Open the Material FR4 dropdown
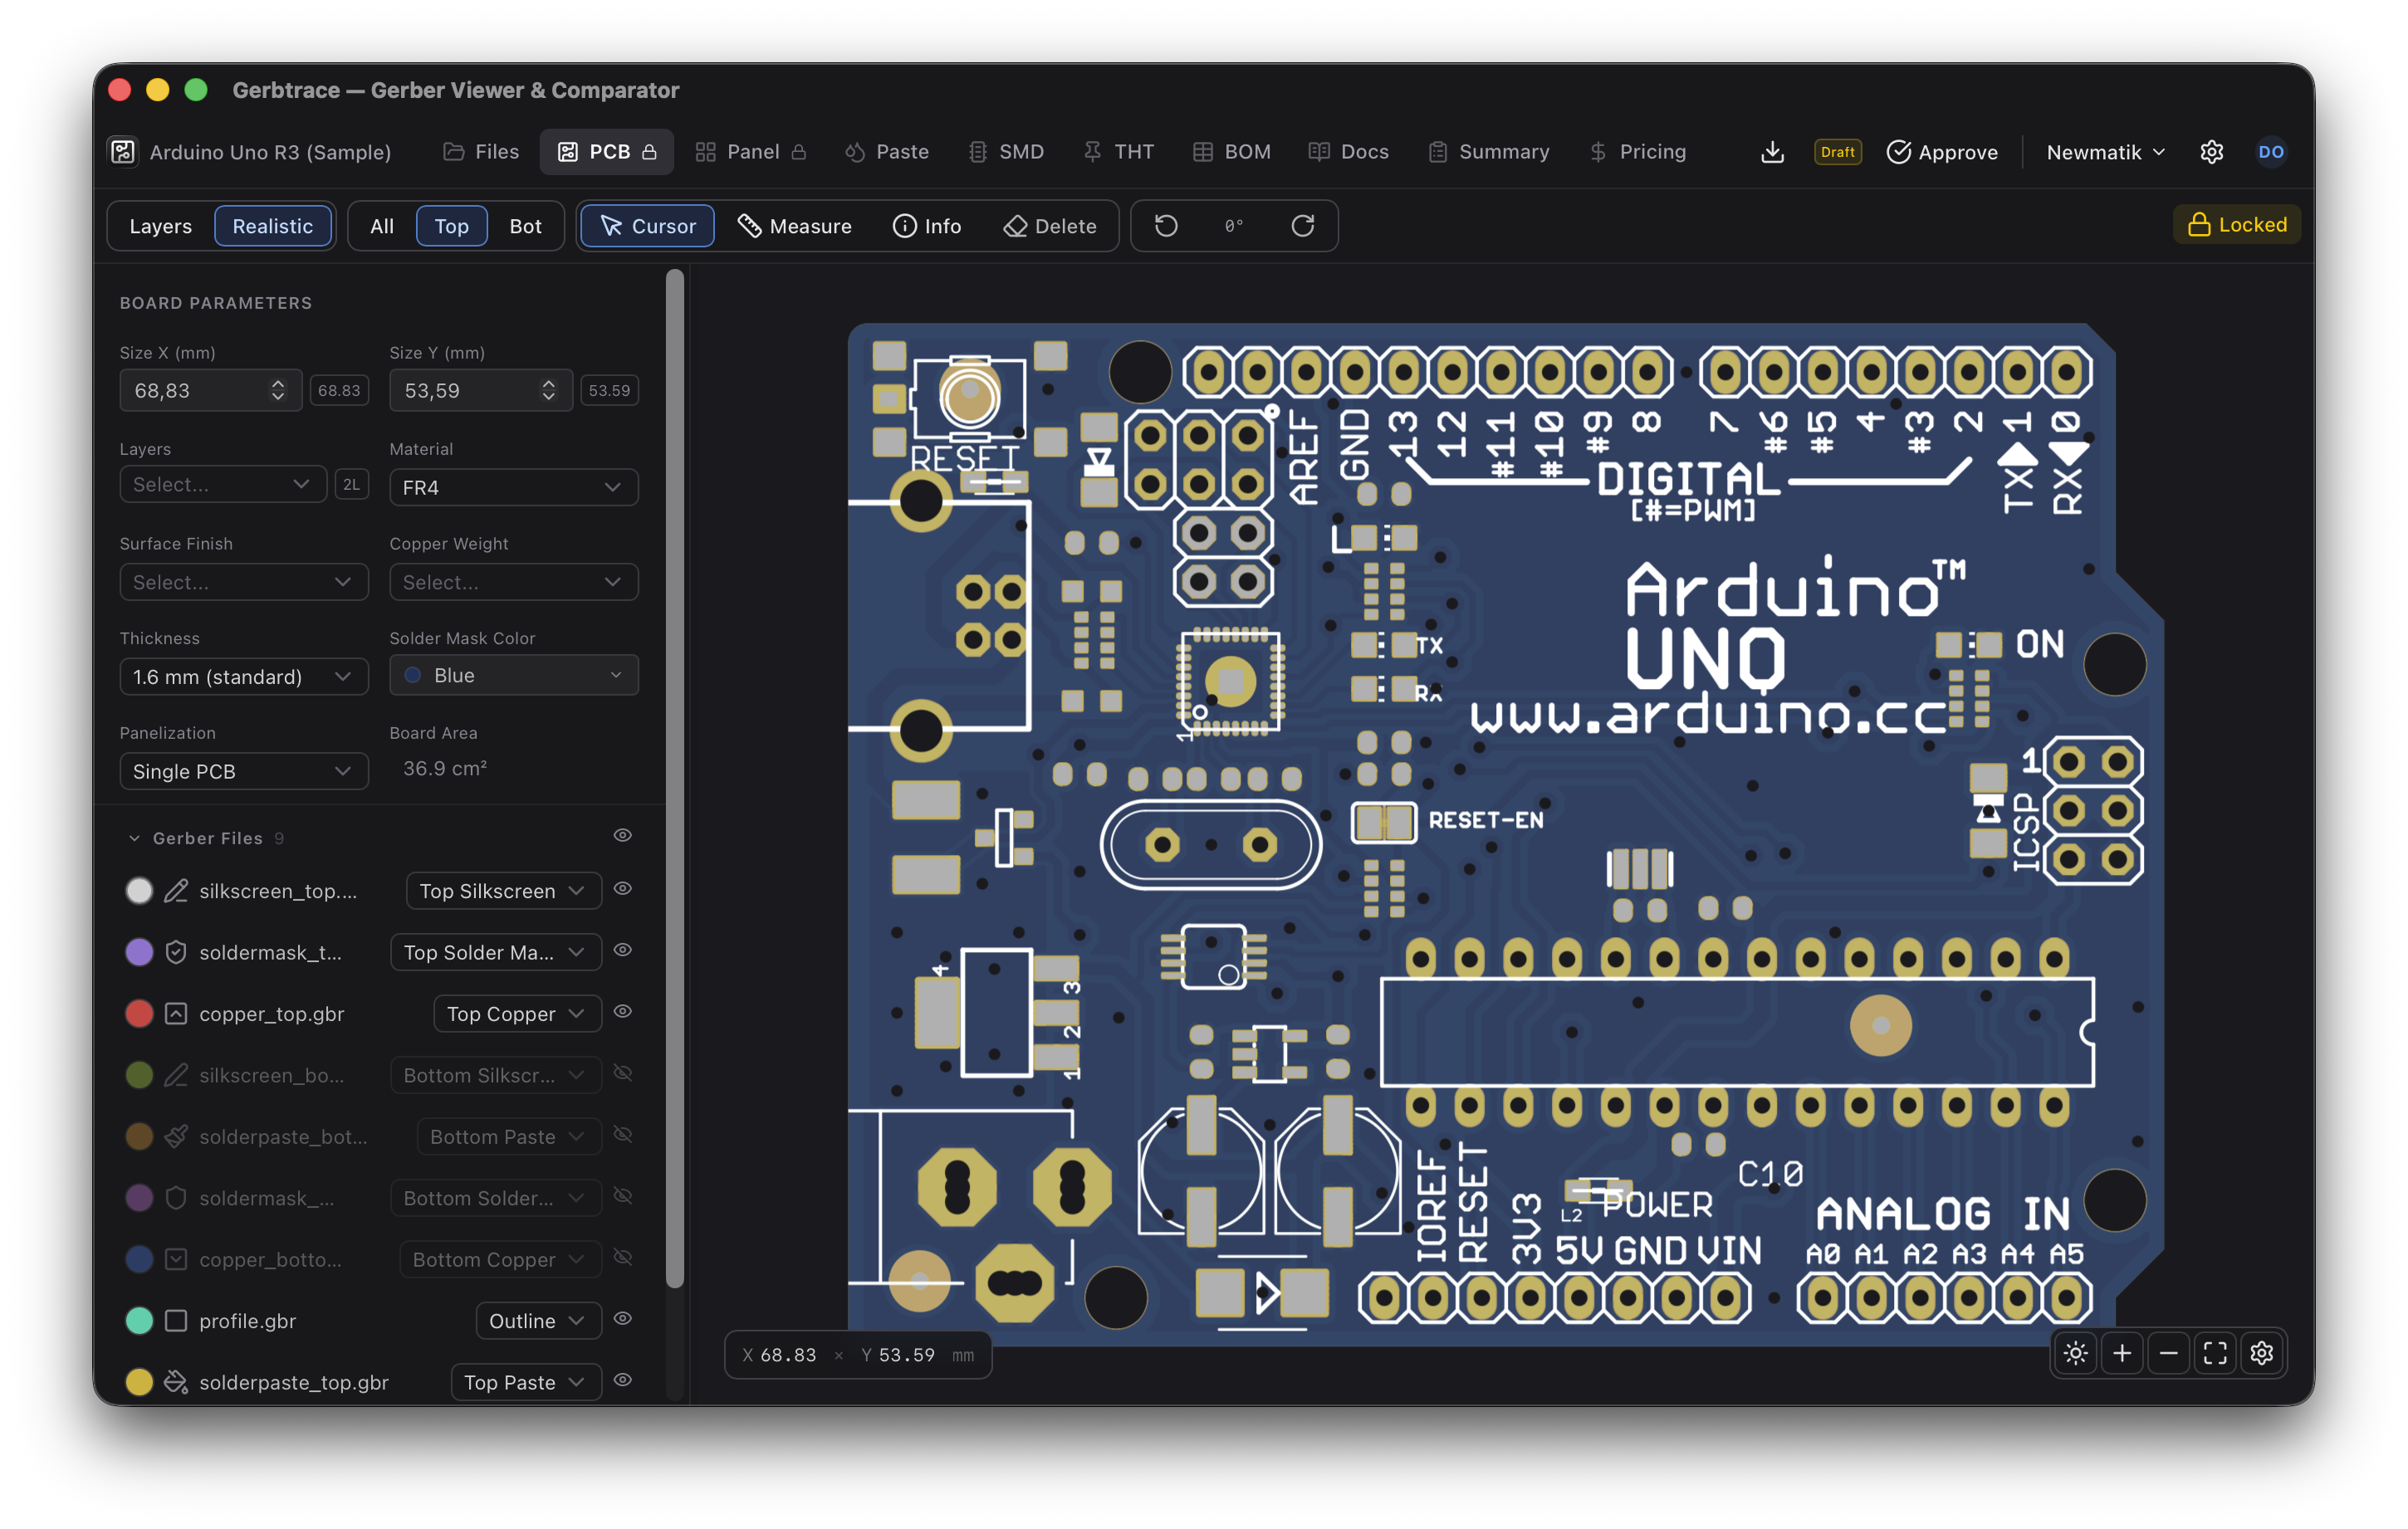 [x=513, y=487]
